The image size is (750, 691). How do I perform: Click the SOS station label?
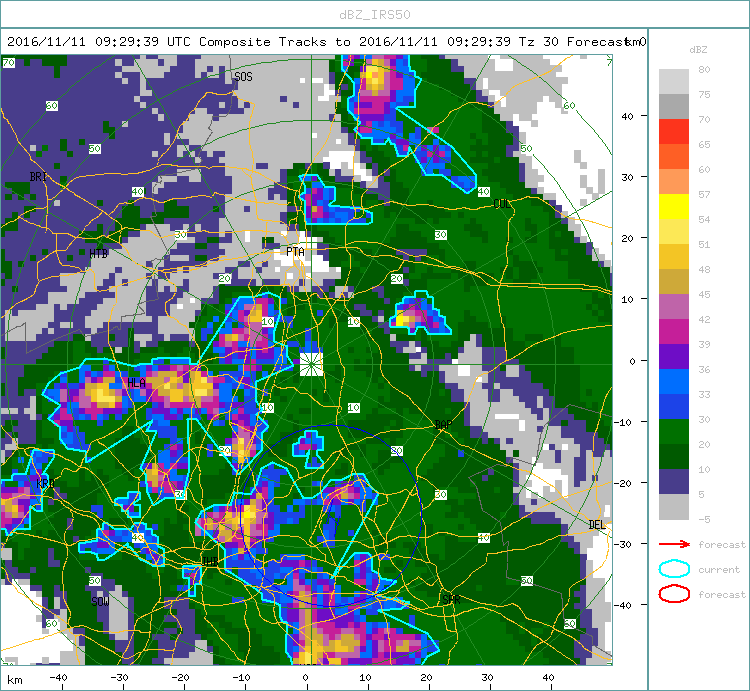coord(243,77)
